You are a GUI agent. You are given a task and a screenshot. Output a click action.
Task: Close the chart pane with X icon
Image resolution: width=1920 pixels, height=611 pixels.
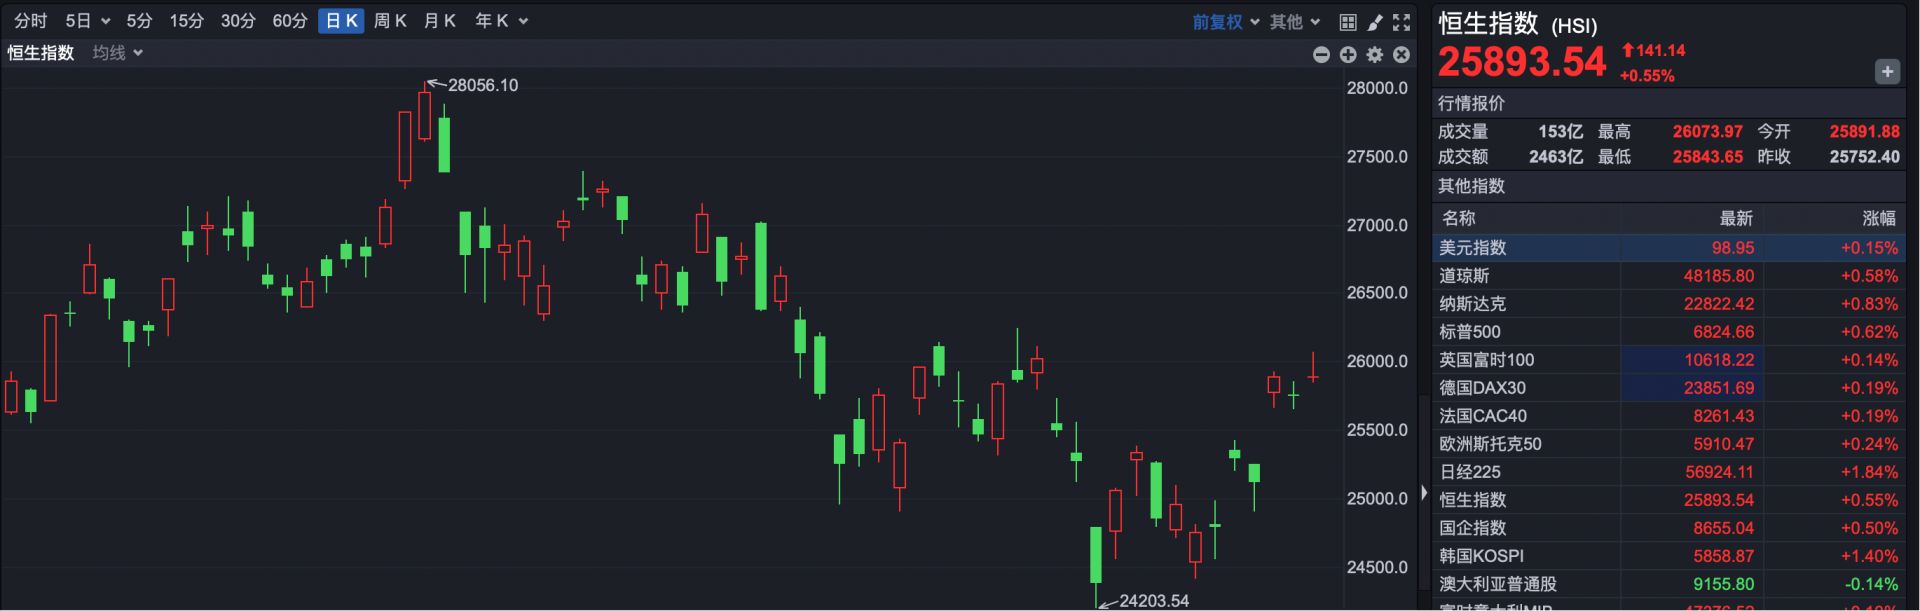(1402, 55)
